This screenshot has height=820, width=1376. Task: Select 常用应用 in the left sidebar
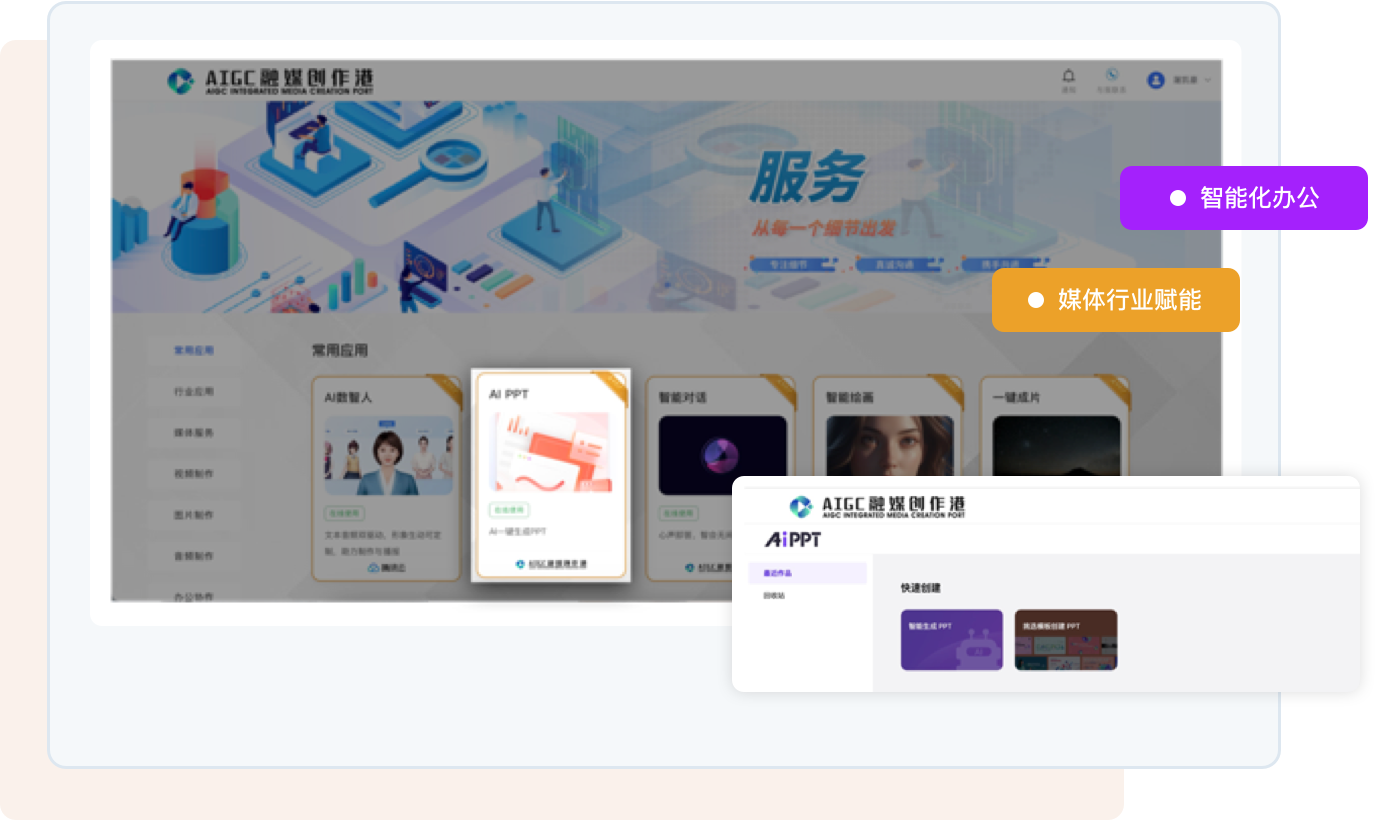click(x=194, y=351)
